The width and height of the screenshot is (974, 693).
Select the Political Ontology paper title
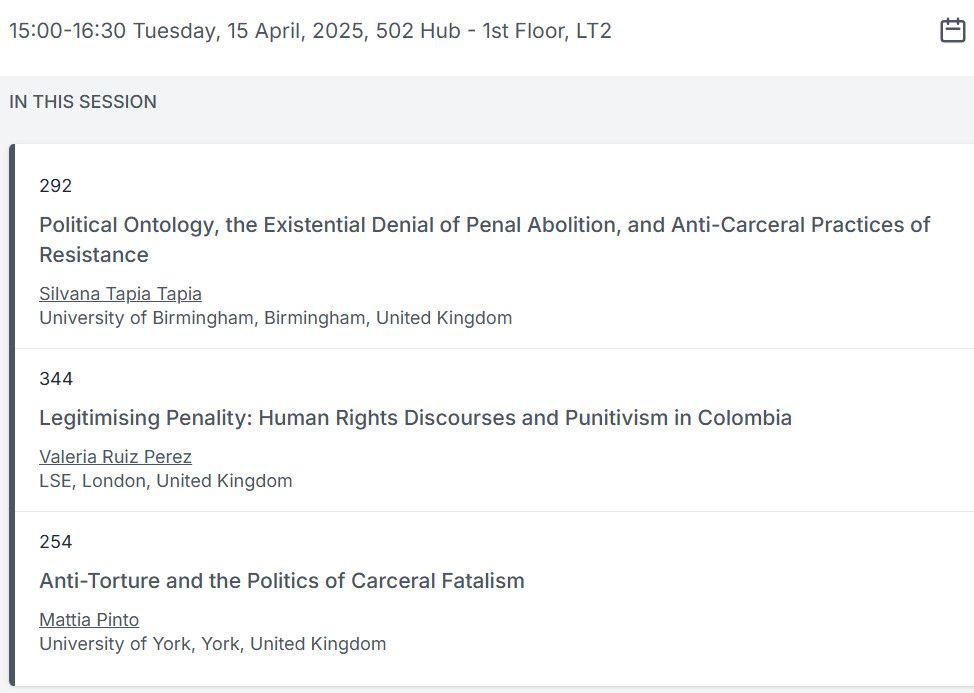tap(485, 240)
